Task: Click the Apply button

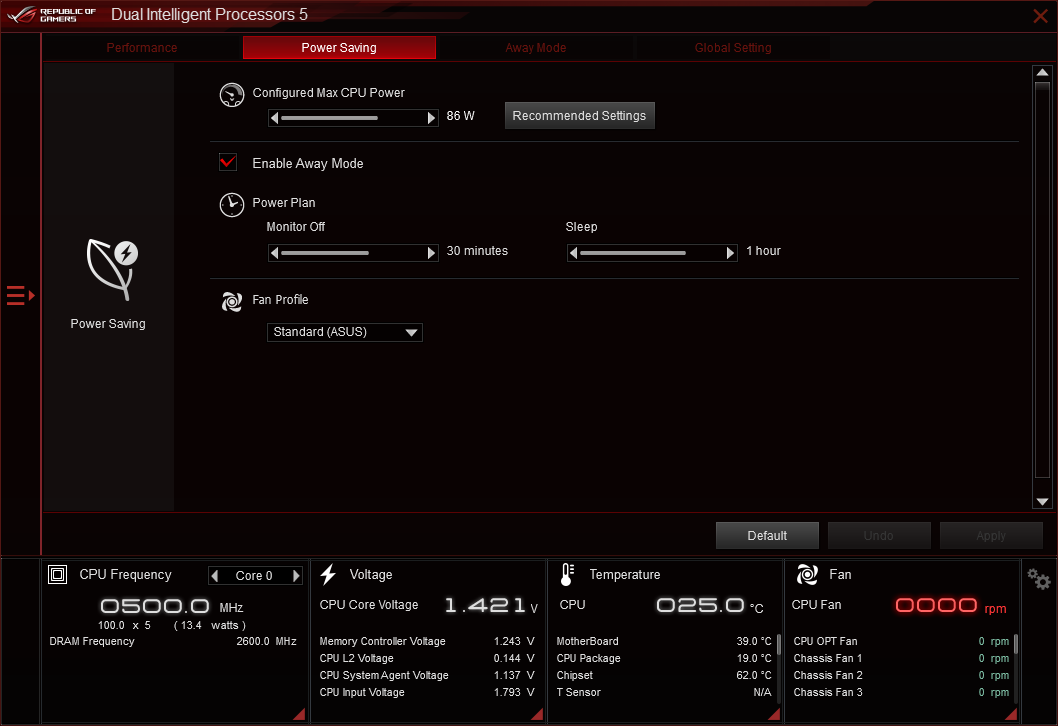Action: click(x=991, y=535)
